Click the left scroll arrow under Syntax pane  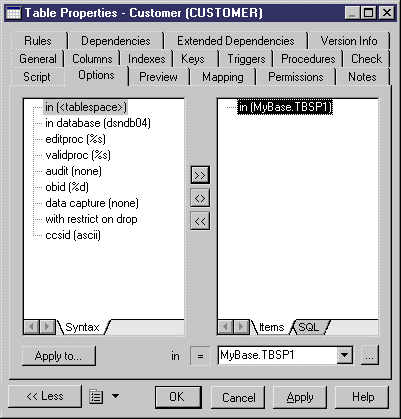[31, 327]
